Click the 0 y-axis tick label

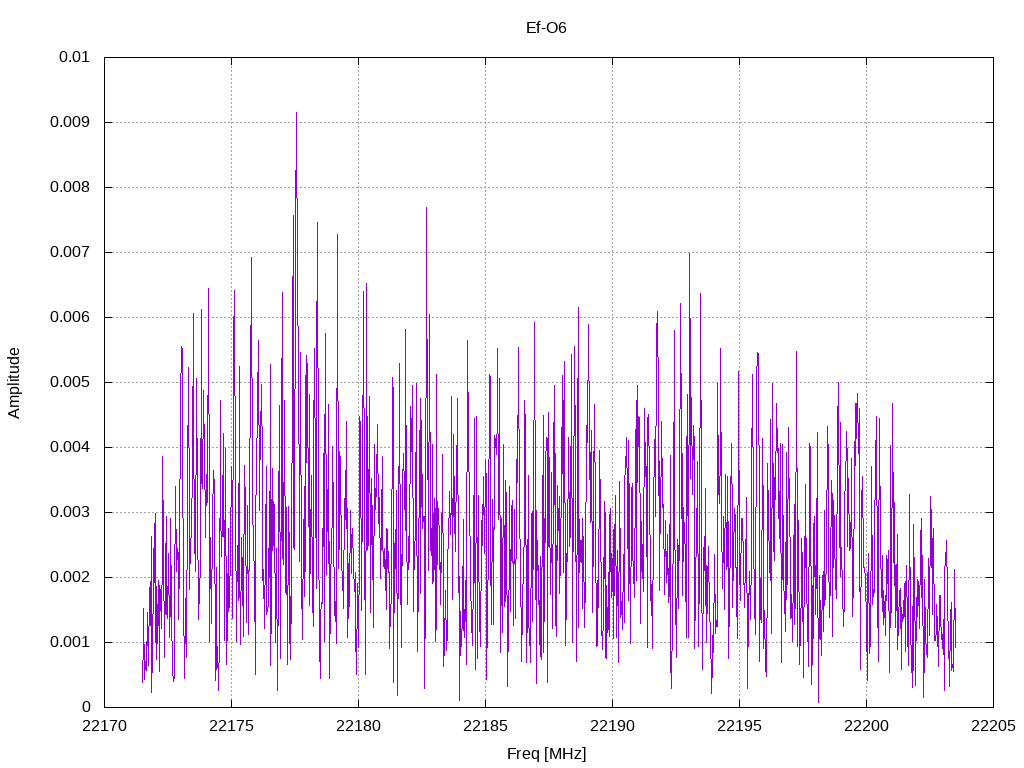point(86,707)
